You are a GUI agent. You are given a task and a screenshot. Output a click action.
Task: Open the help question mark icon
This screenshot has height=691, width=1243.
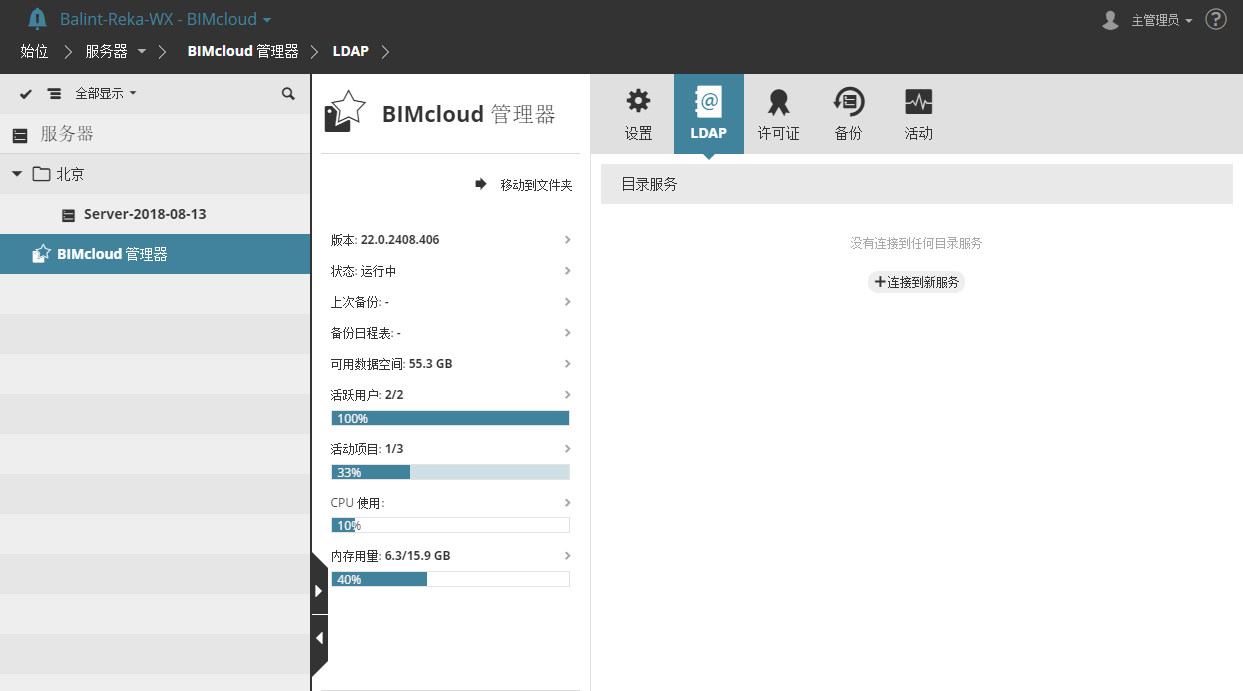(x=1216, y=19)
